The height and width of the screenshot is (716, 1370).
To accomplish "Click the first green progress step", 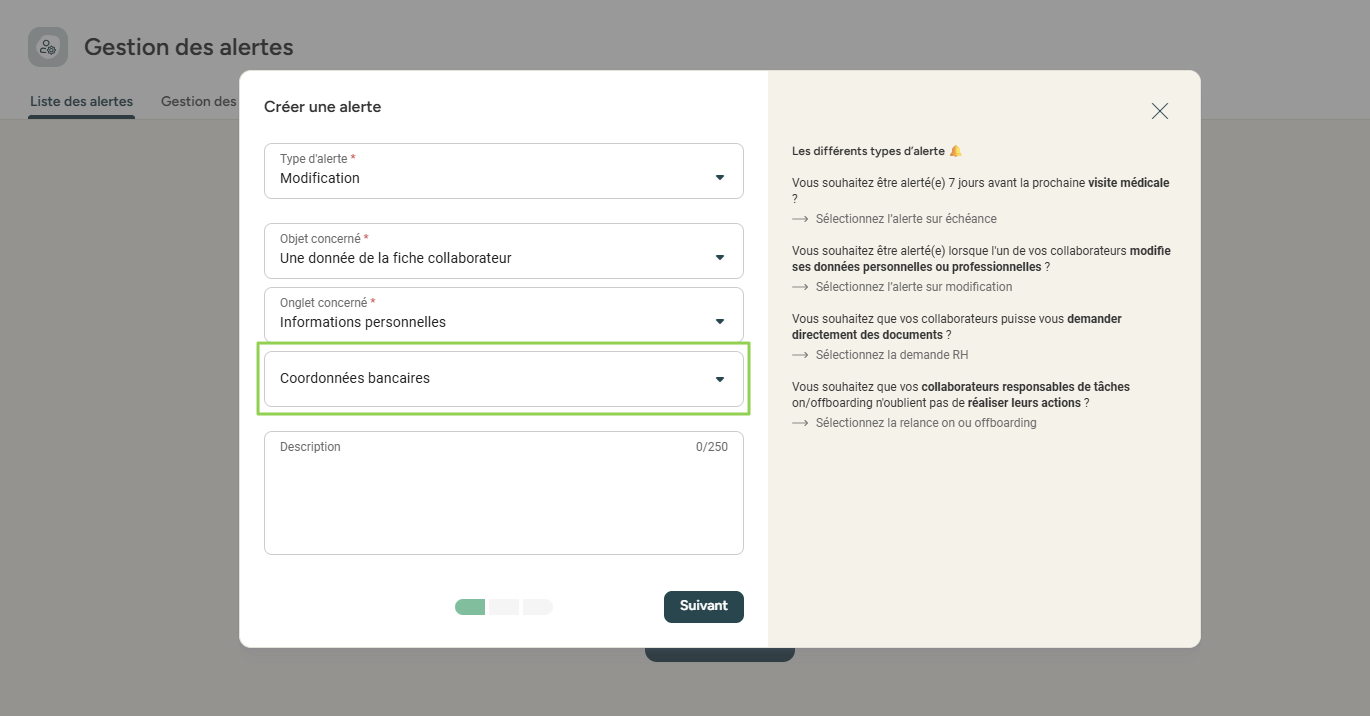I will (470, 607).
